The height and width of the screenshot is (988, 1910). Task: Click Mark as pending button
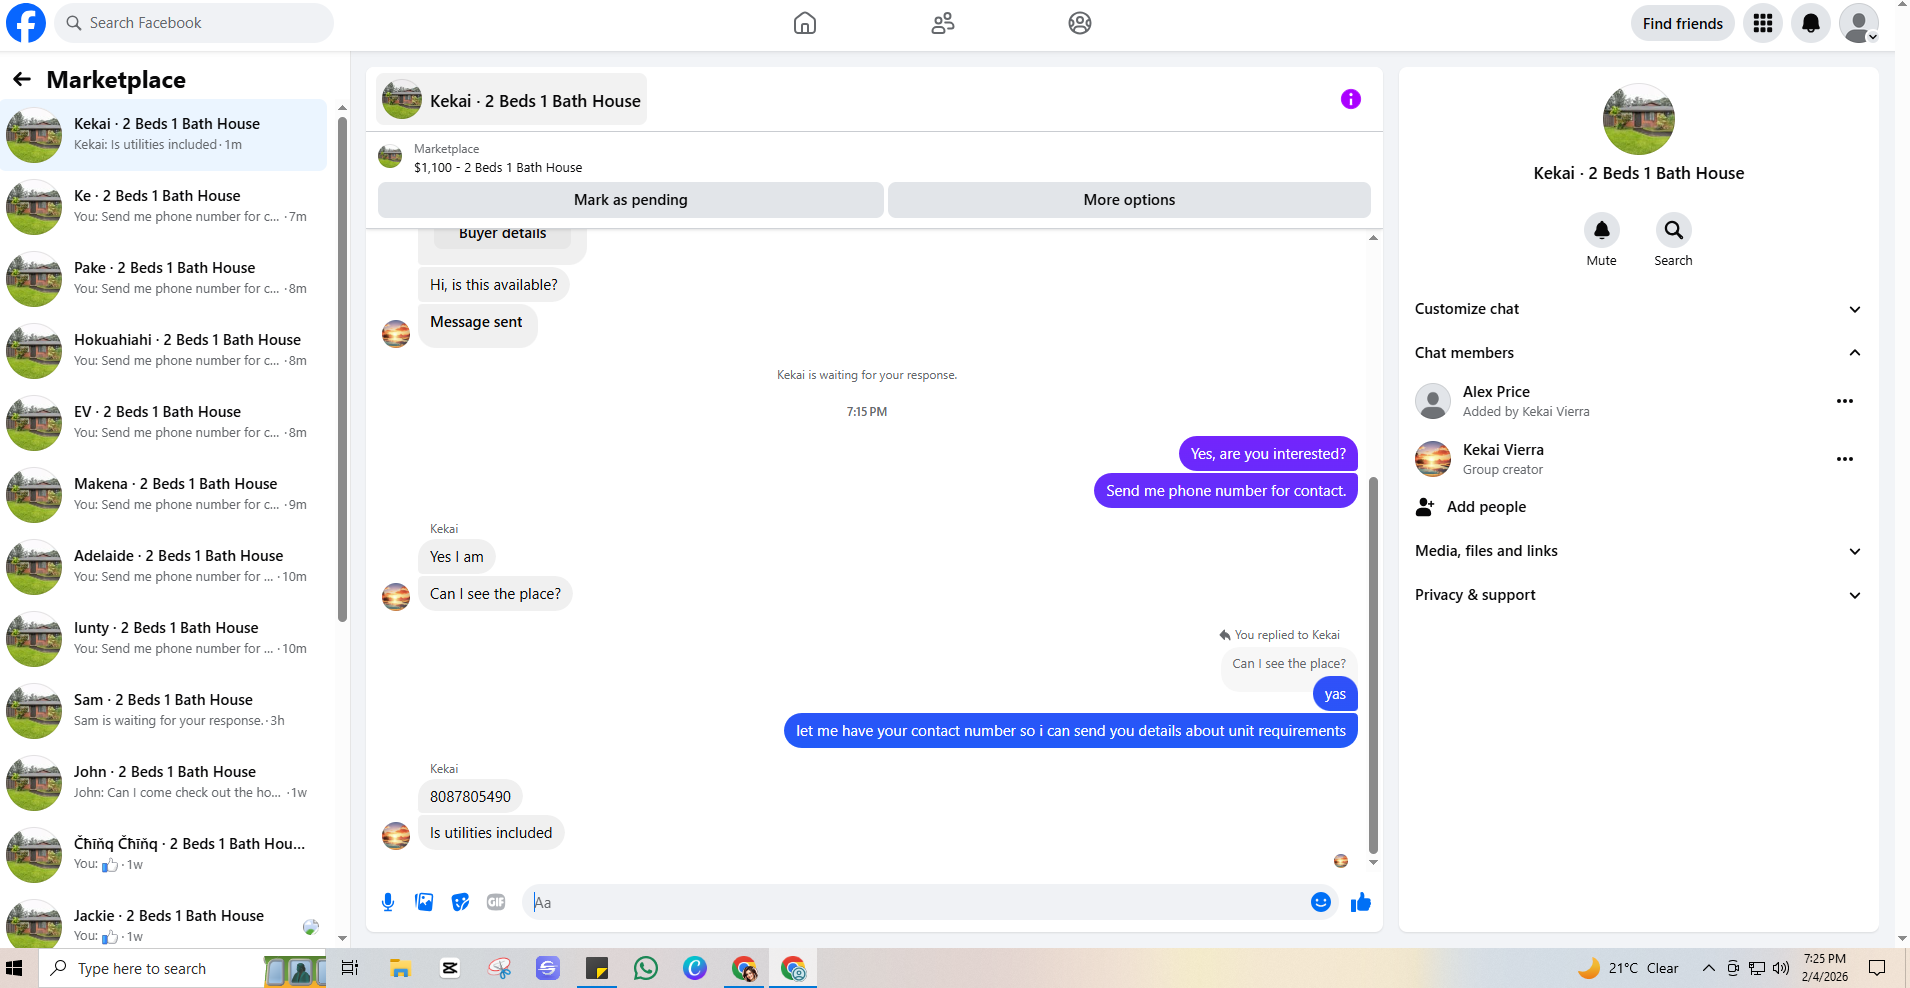click(631, 200)
